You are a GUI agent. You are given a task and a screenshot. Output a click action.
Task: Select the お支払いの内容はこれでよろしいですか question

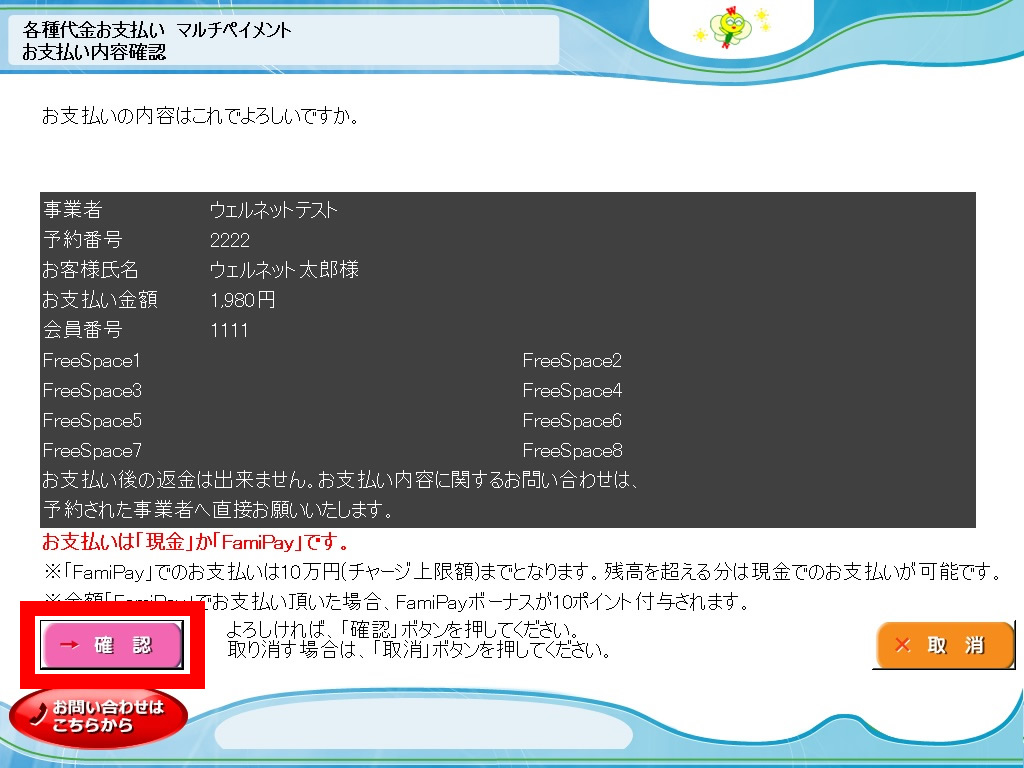click(x=200, y=116)
